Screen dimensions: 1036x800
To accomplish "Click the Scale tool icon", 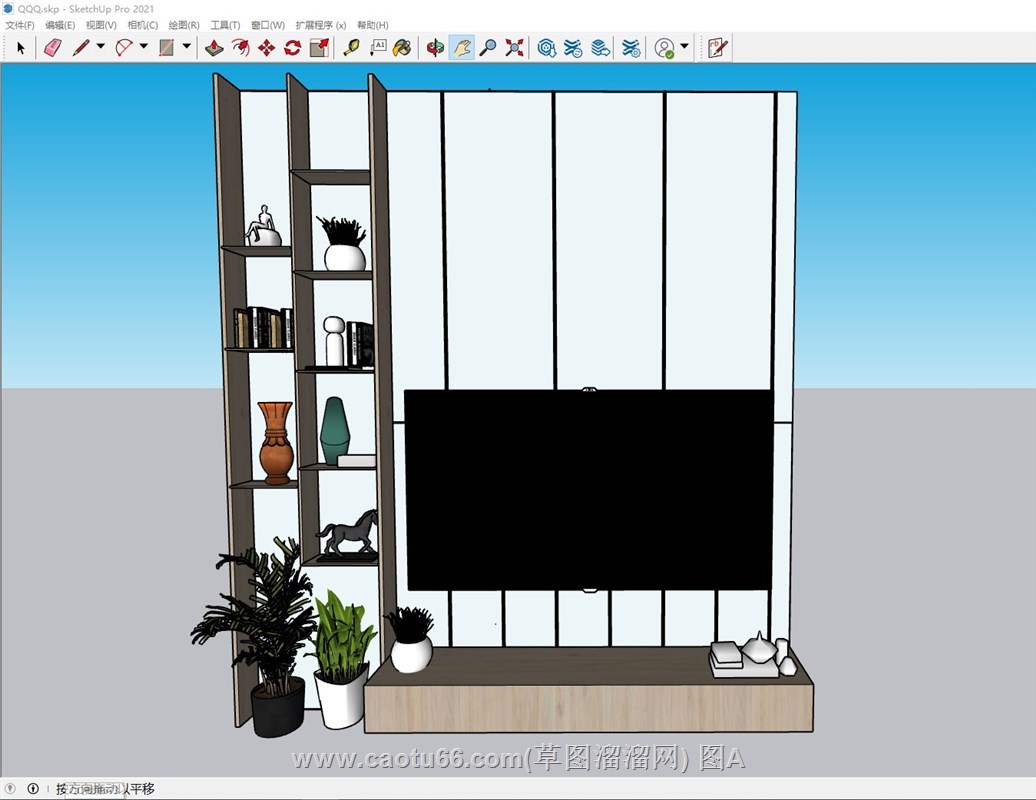I will 319,47.
